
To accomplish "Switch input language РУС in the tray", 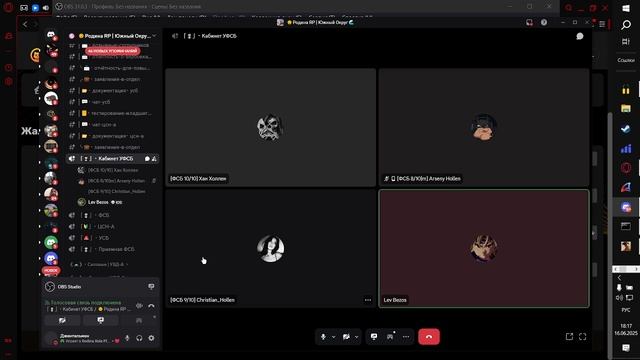I will pos(626,310).
